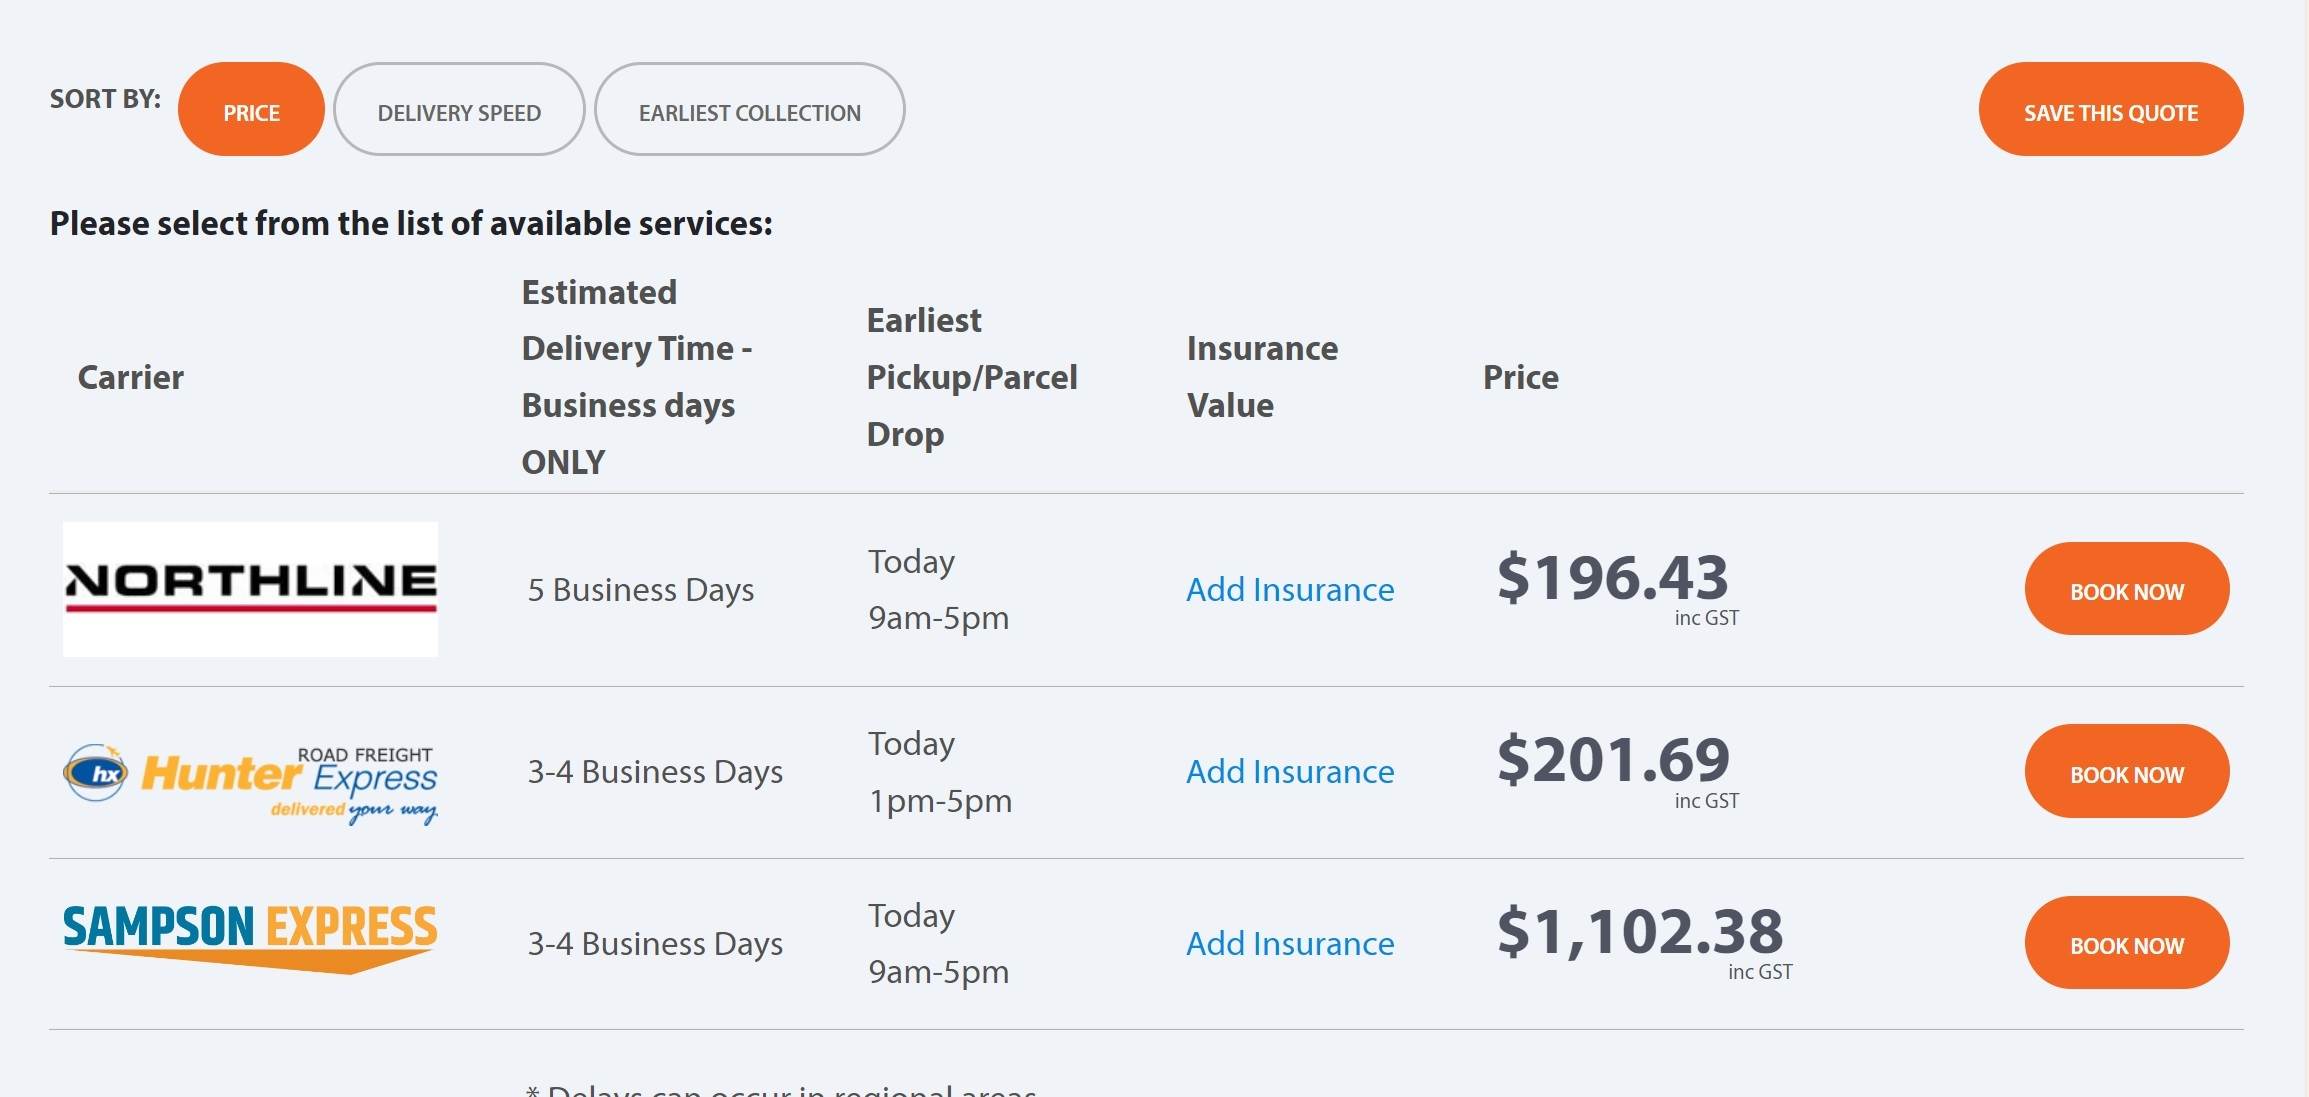Sort quotes by Price

tap(251, 110)
